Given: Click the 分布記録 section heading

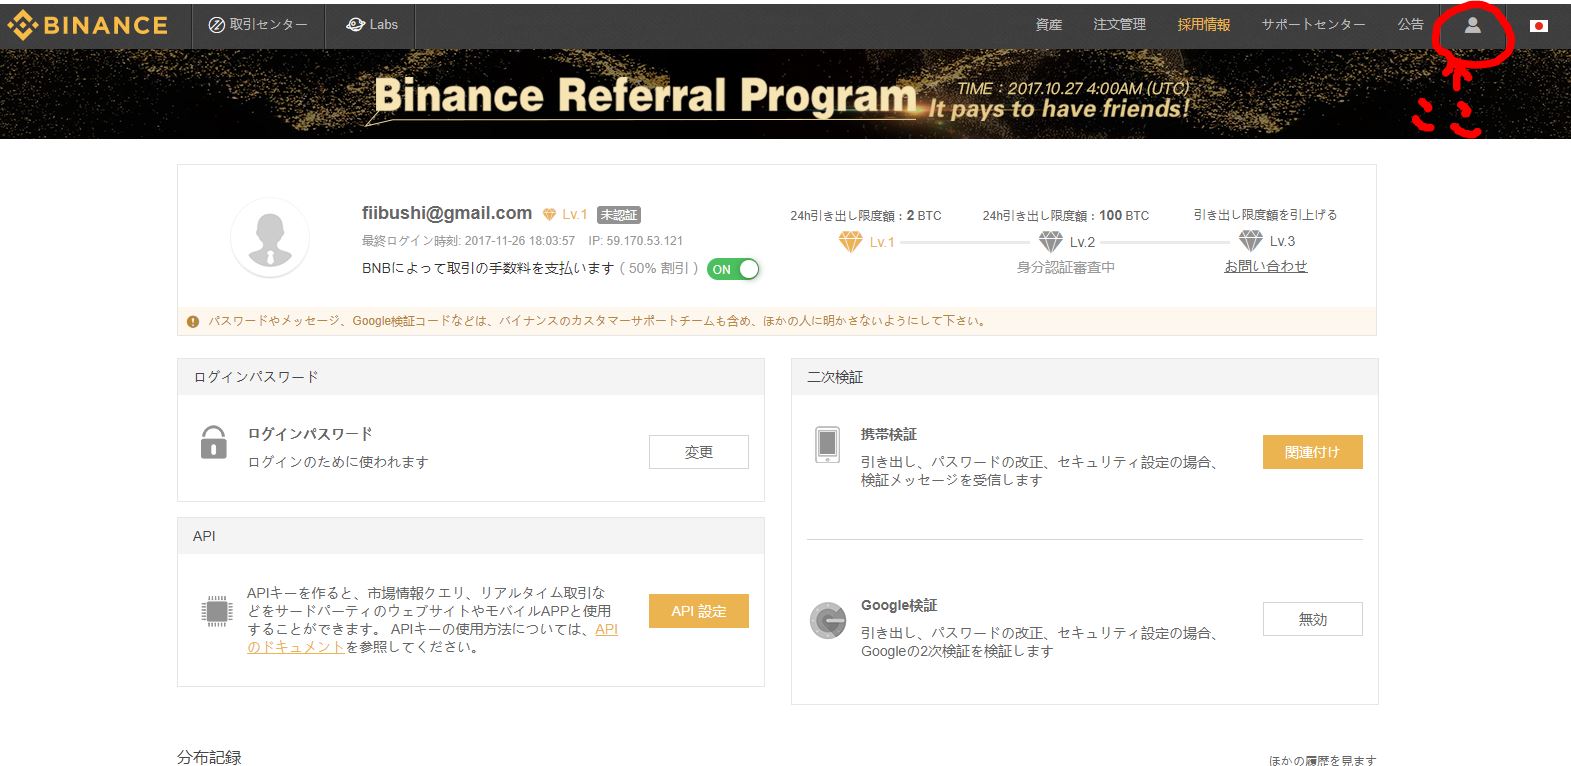Looking at the screenshot, I should (209, 757).
